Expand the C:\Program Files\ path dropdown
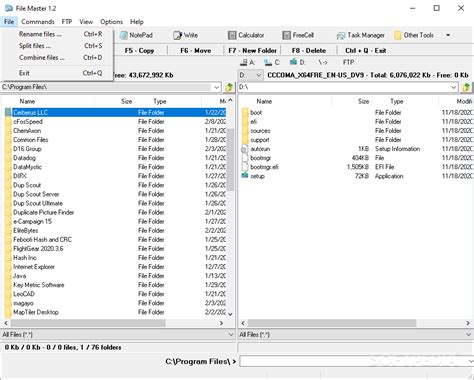Image resolution: width=474 pixels, height=380 pixels. click(216, 87)
